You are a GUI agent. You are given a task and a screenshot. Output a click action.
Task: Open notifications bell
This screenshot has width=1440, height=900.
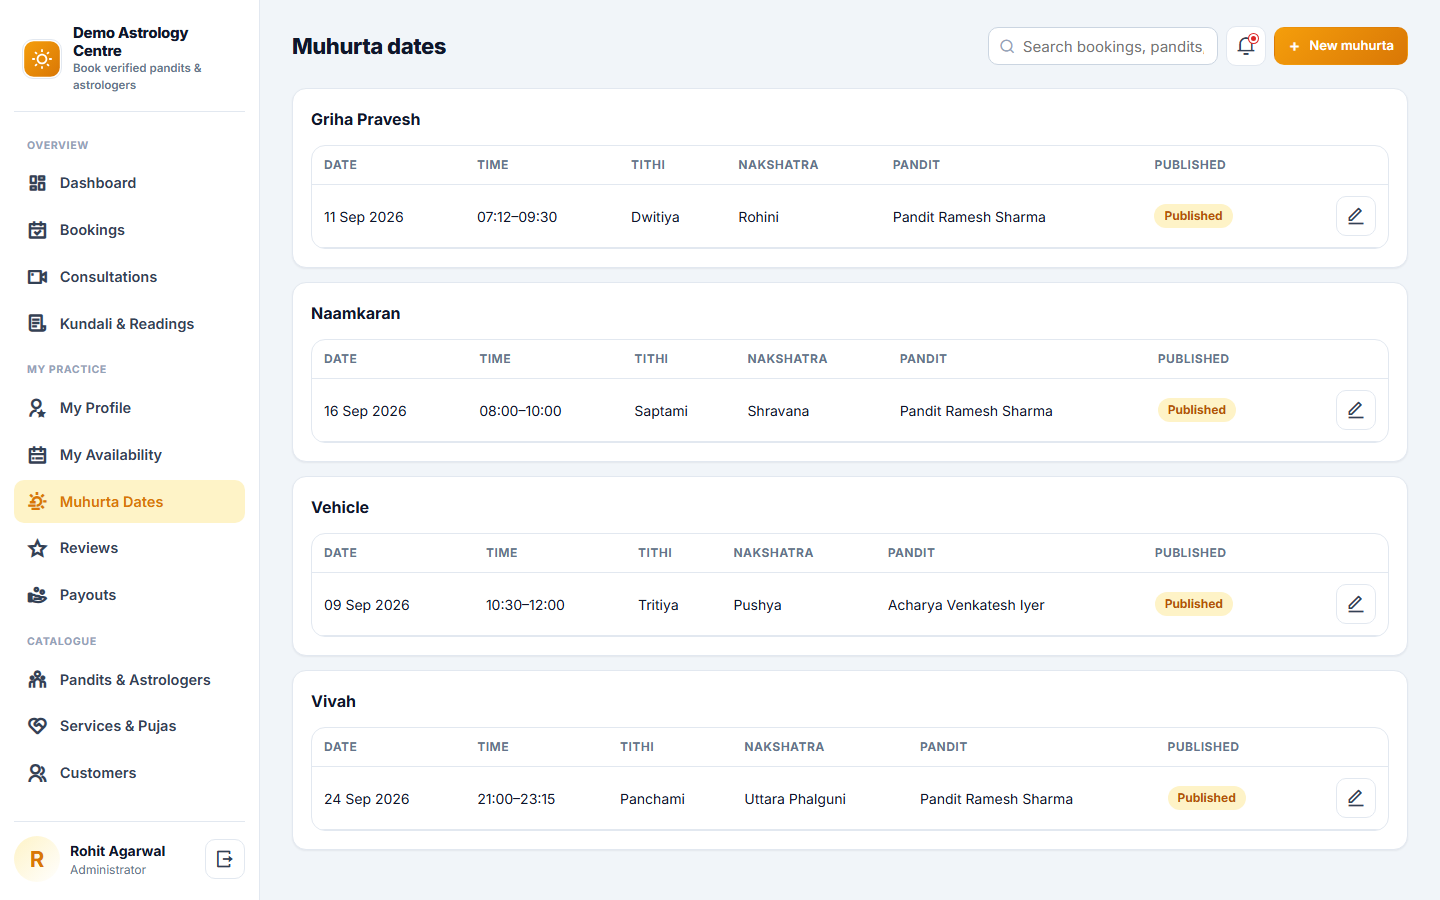(x=1246, y=46)
